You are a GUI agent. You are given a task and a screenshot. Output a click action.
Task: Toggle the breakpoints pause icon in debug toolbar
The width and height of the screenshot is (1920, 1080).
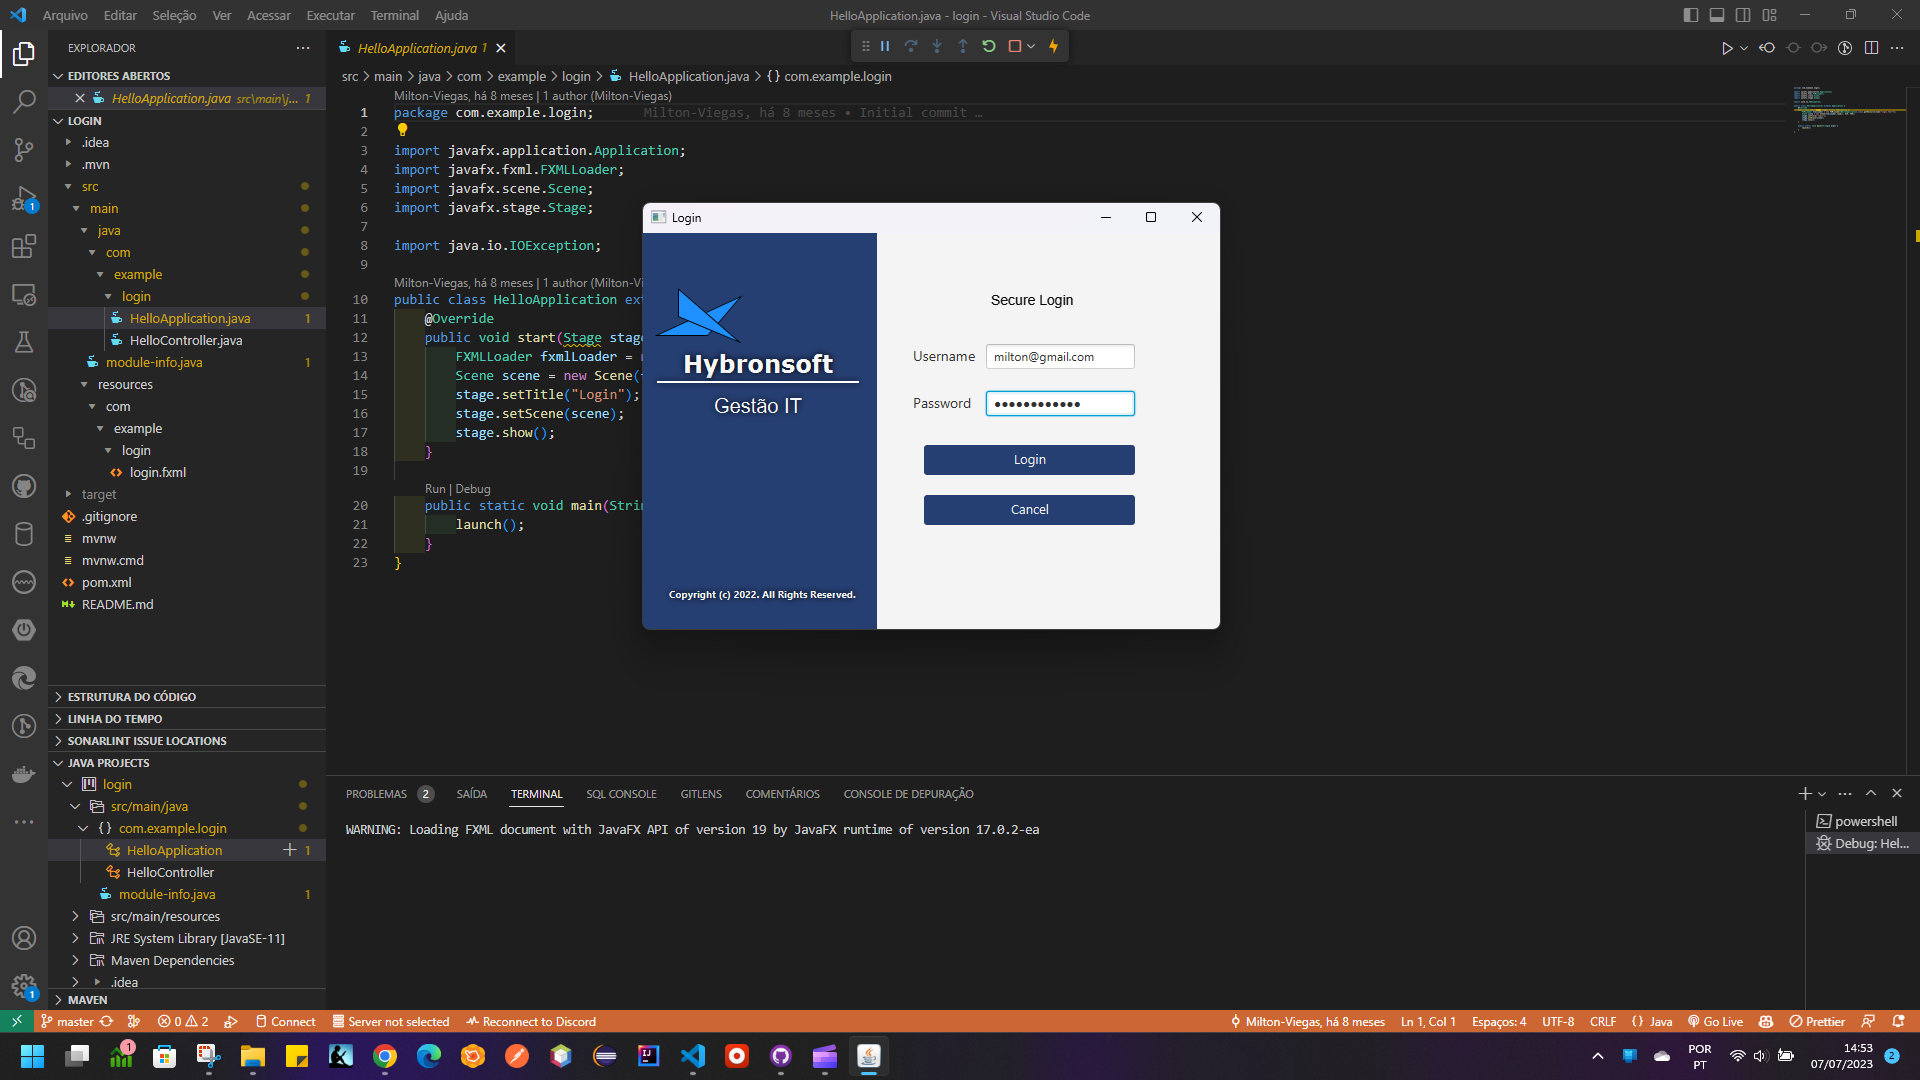coord(885,46)
